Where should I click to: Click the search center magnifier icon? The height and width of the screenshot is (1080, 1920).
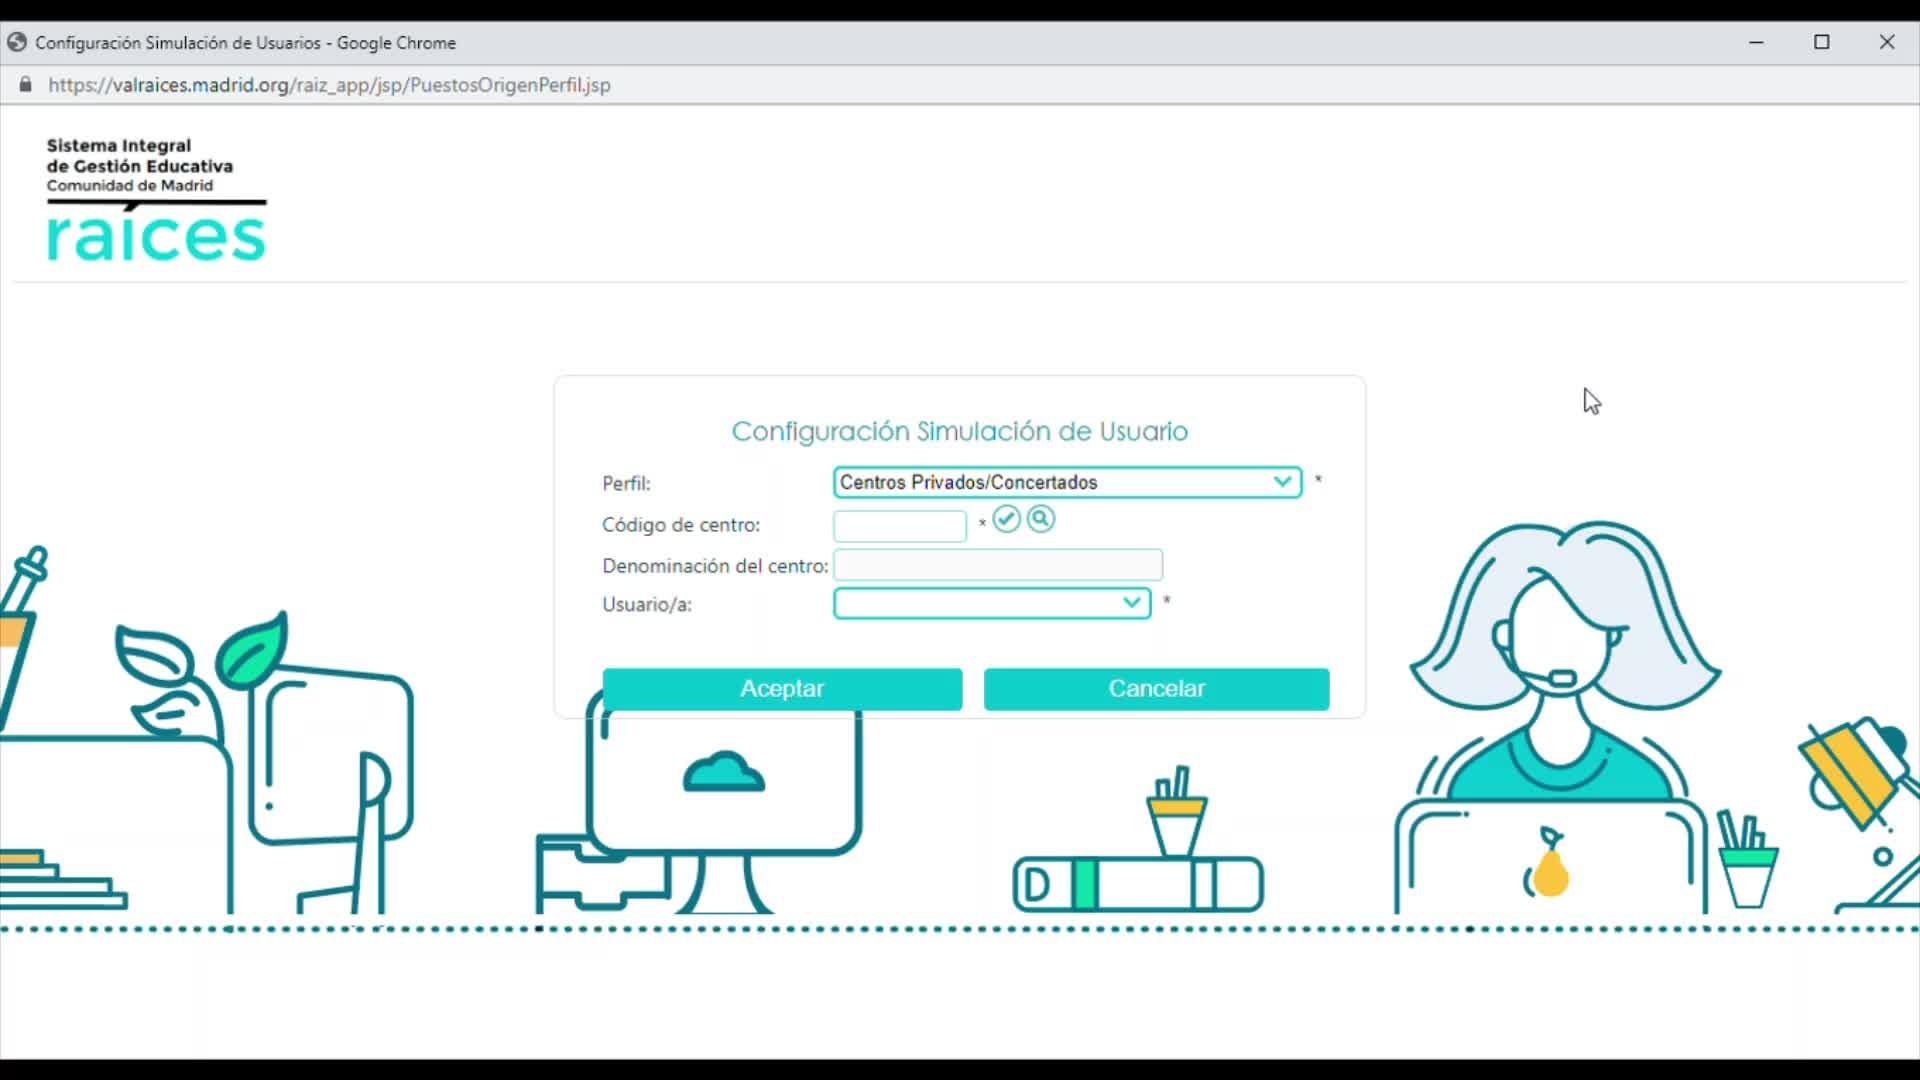coord(1040,519)
